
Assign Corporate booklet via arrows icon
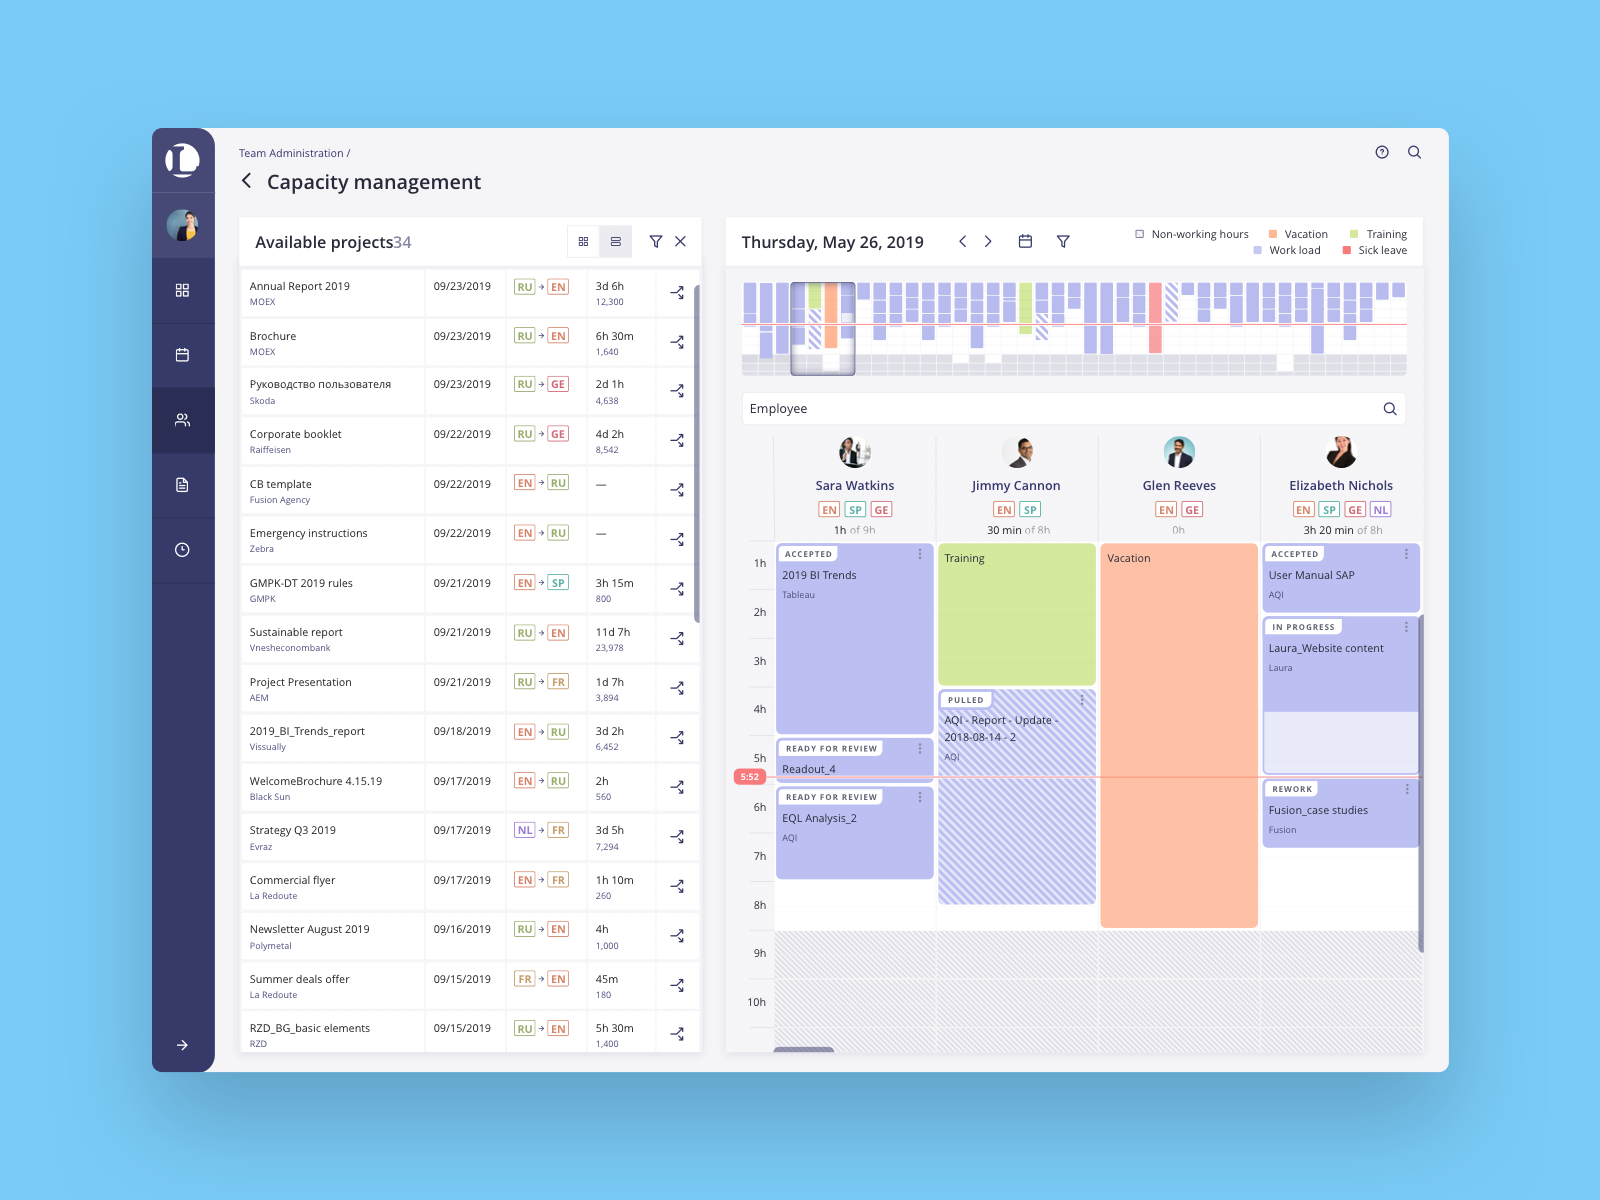click(677, 440)
